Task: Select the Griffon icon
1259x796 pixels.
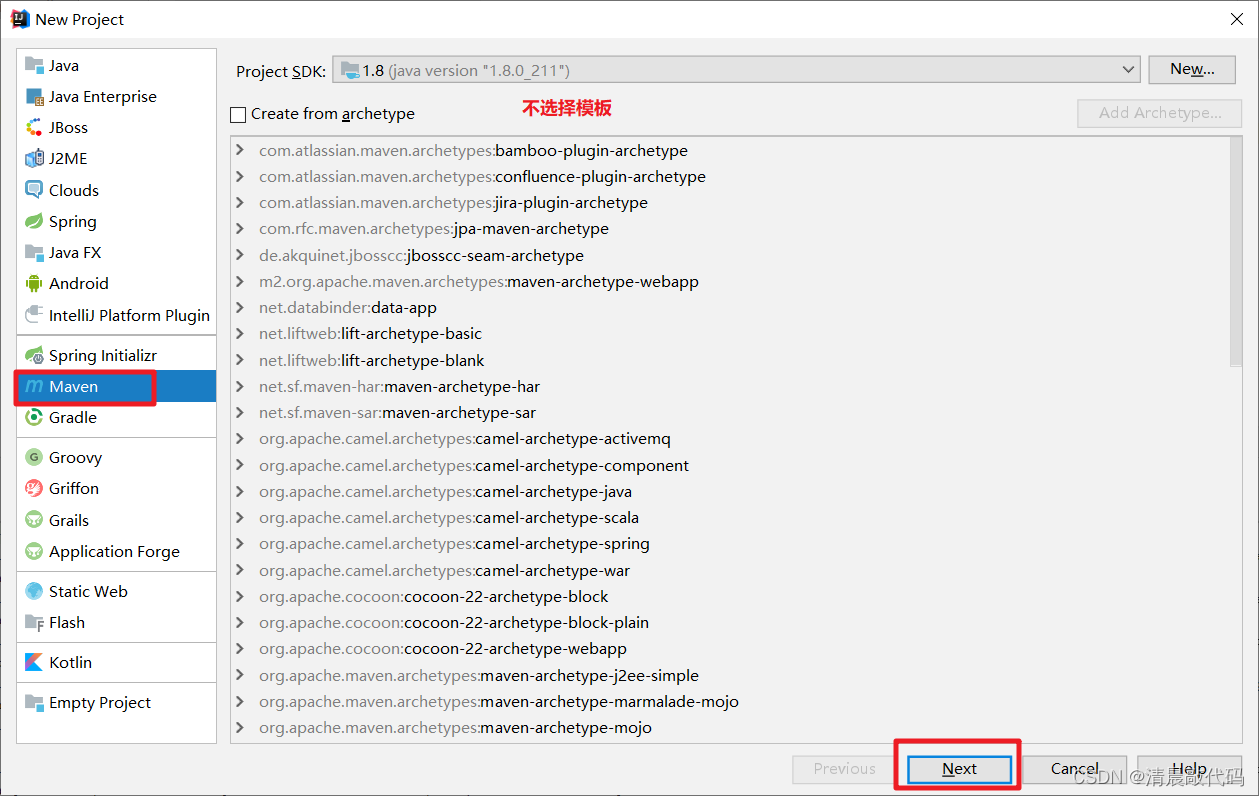Action: coord(34,489)
